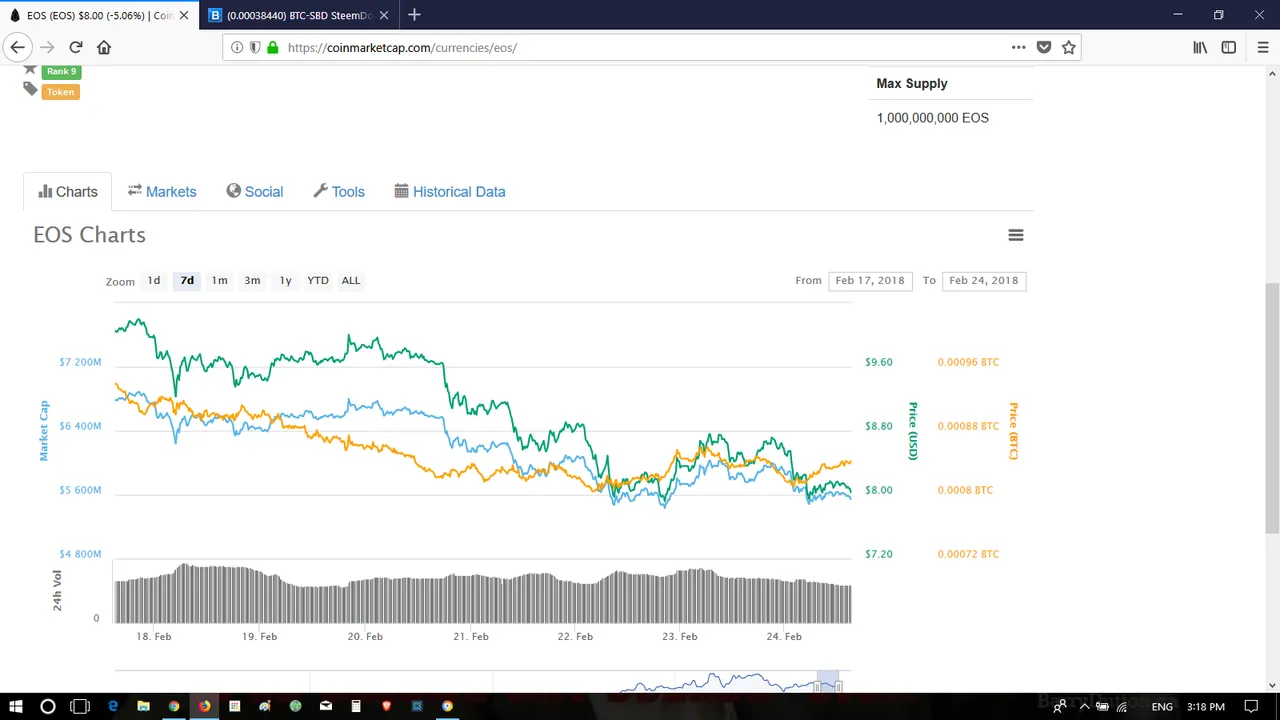
Task: Set chart zoom to YTD
Action: tap(318, 281)
